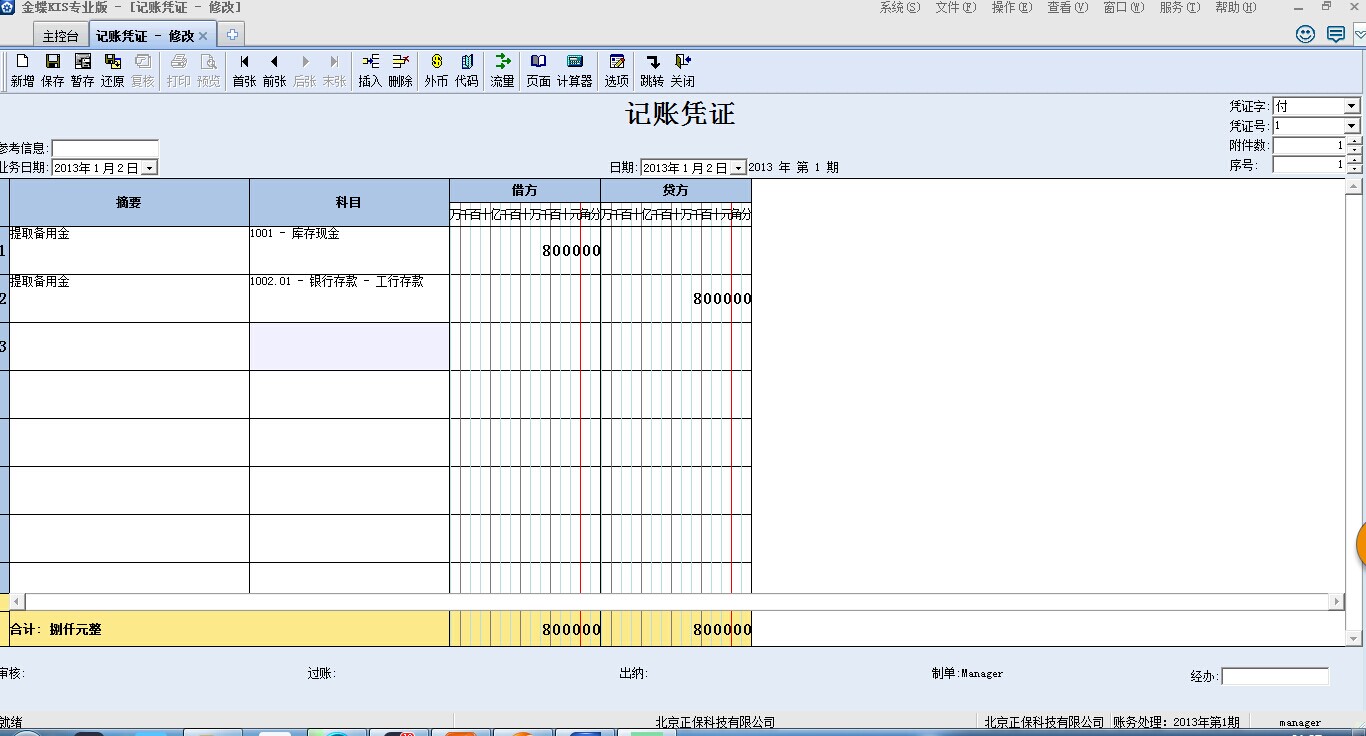Open page settings via 页面

coord(538,68)
